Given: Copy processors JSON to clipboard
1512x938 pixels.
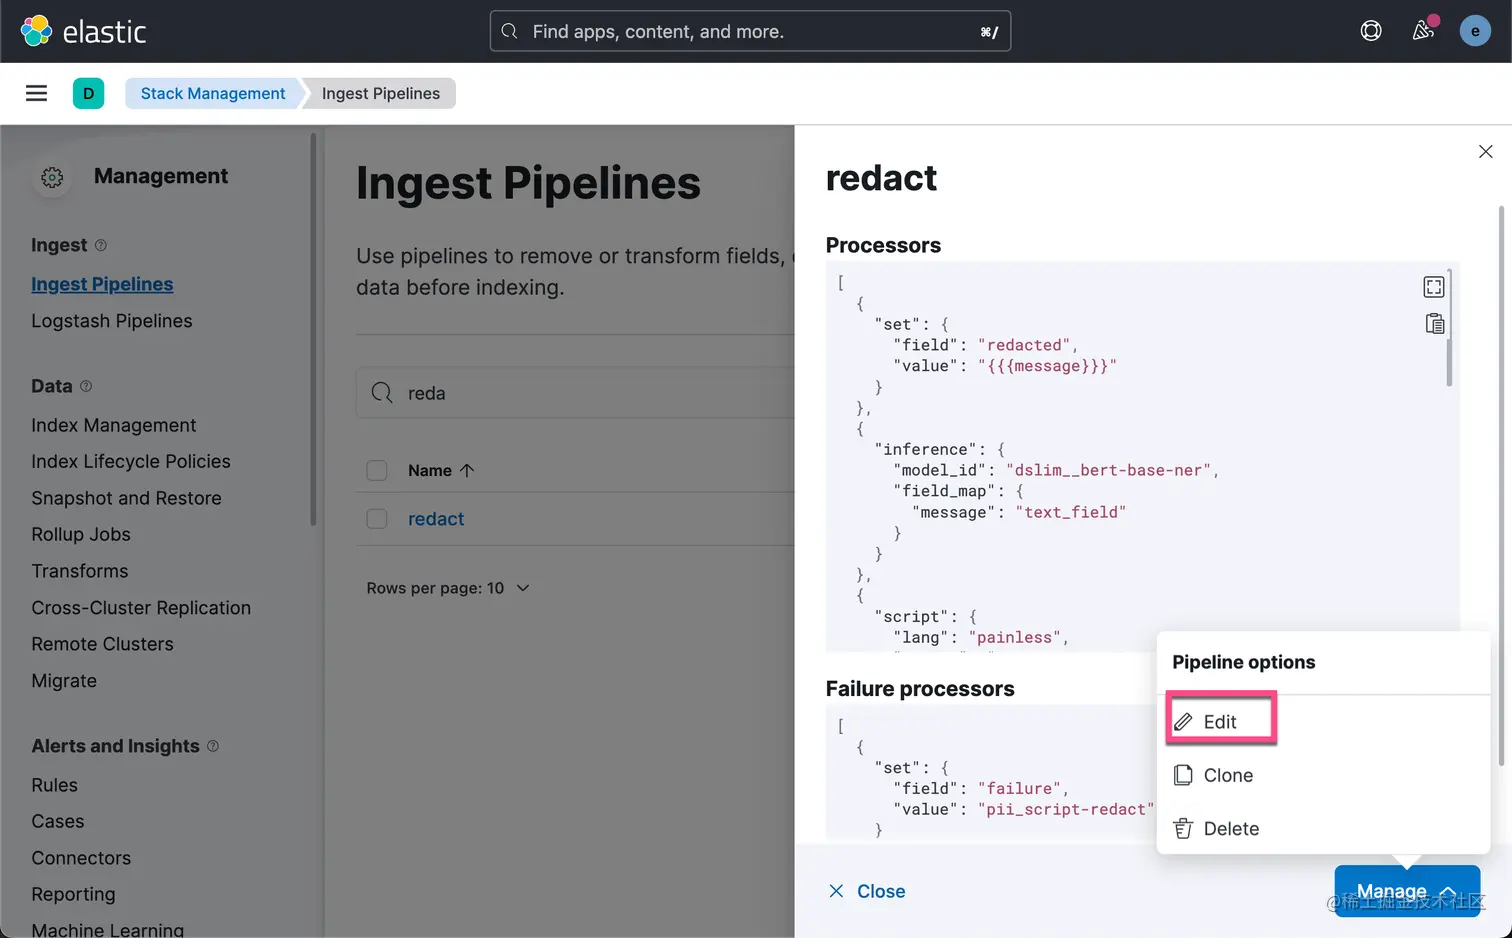Looking at the screenshot, I should pyautogui.click(x=1434, y=324).
